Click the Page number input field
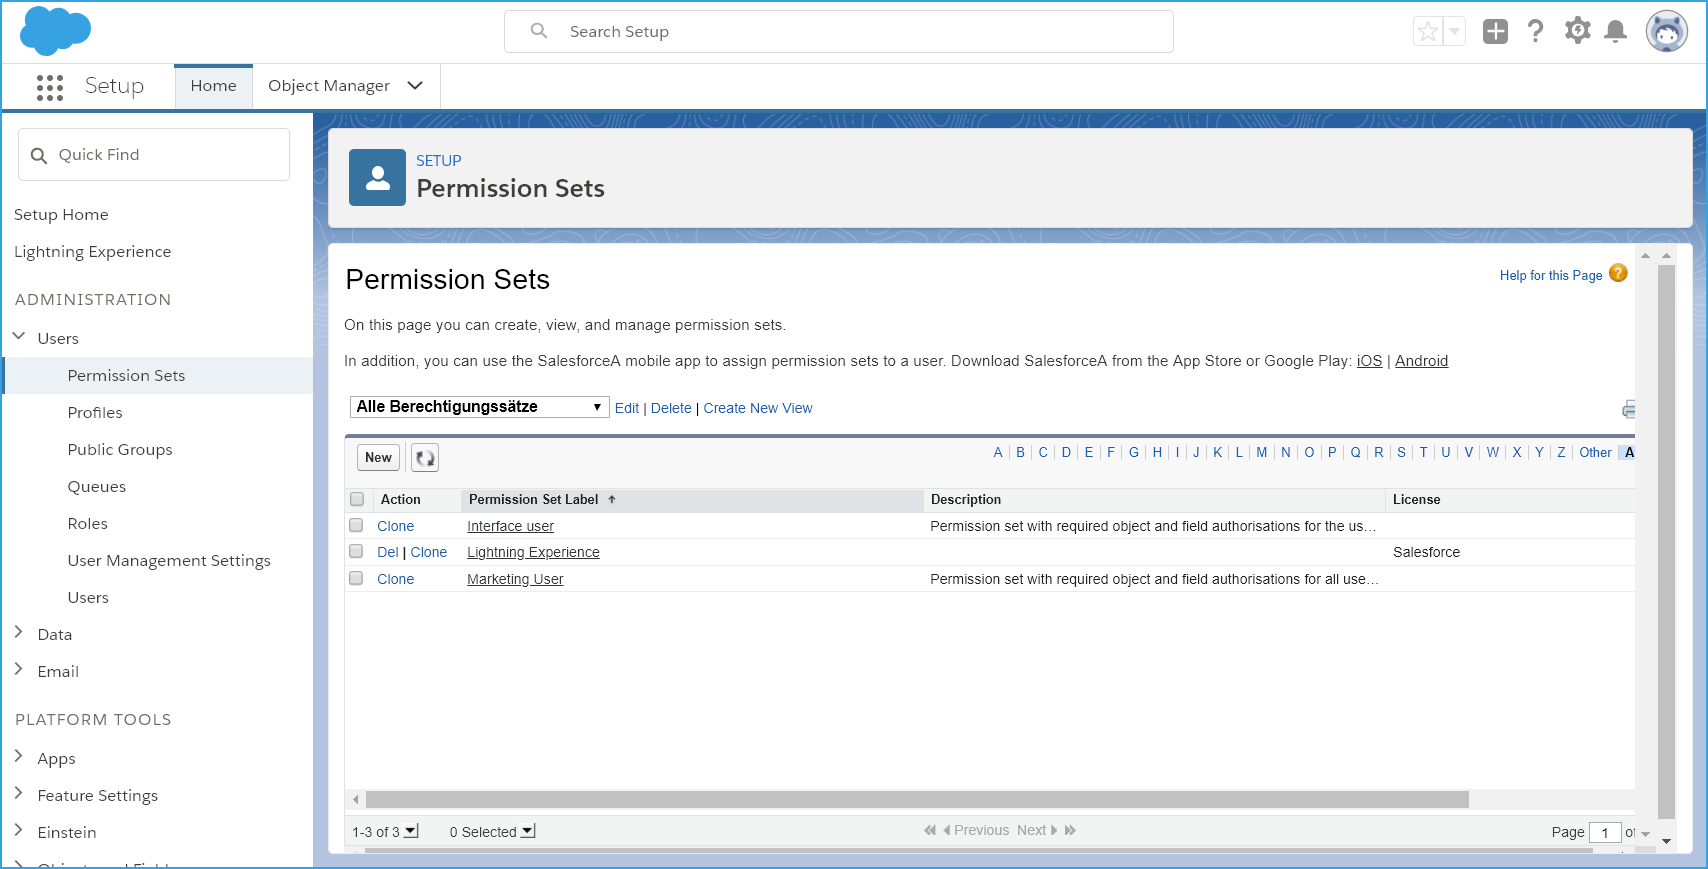Viewport: 1708px width, 869px height. click(x=1605, y=832)
